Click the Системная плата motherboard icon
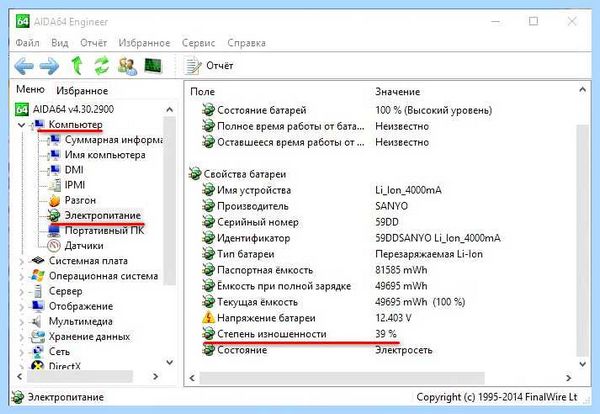The image size is (600, 414). click(x=38, y=261)
